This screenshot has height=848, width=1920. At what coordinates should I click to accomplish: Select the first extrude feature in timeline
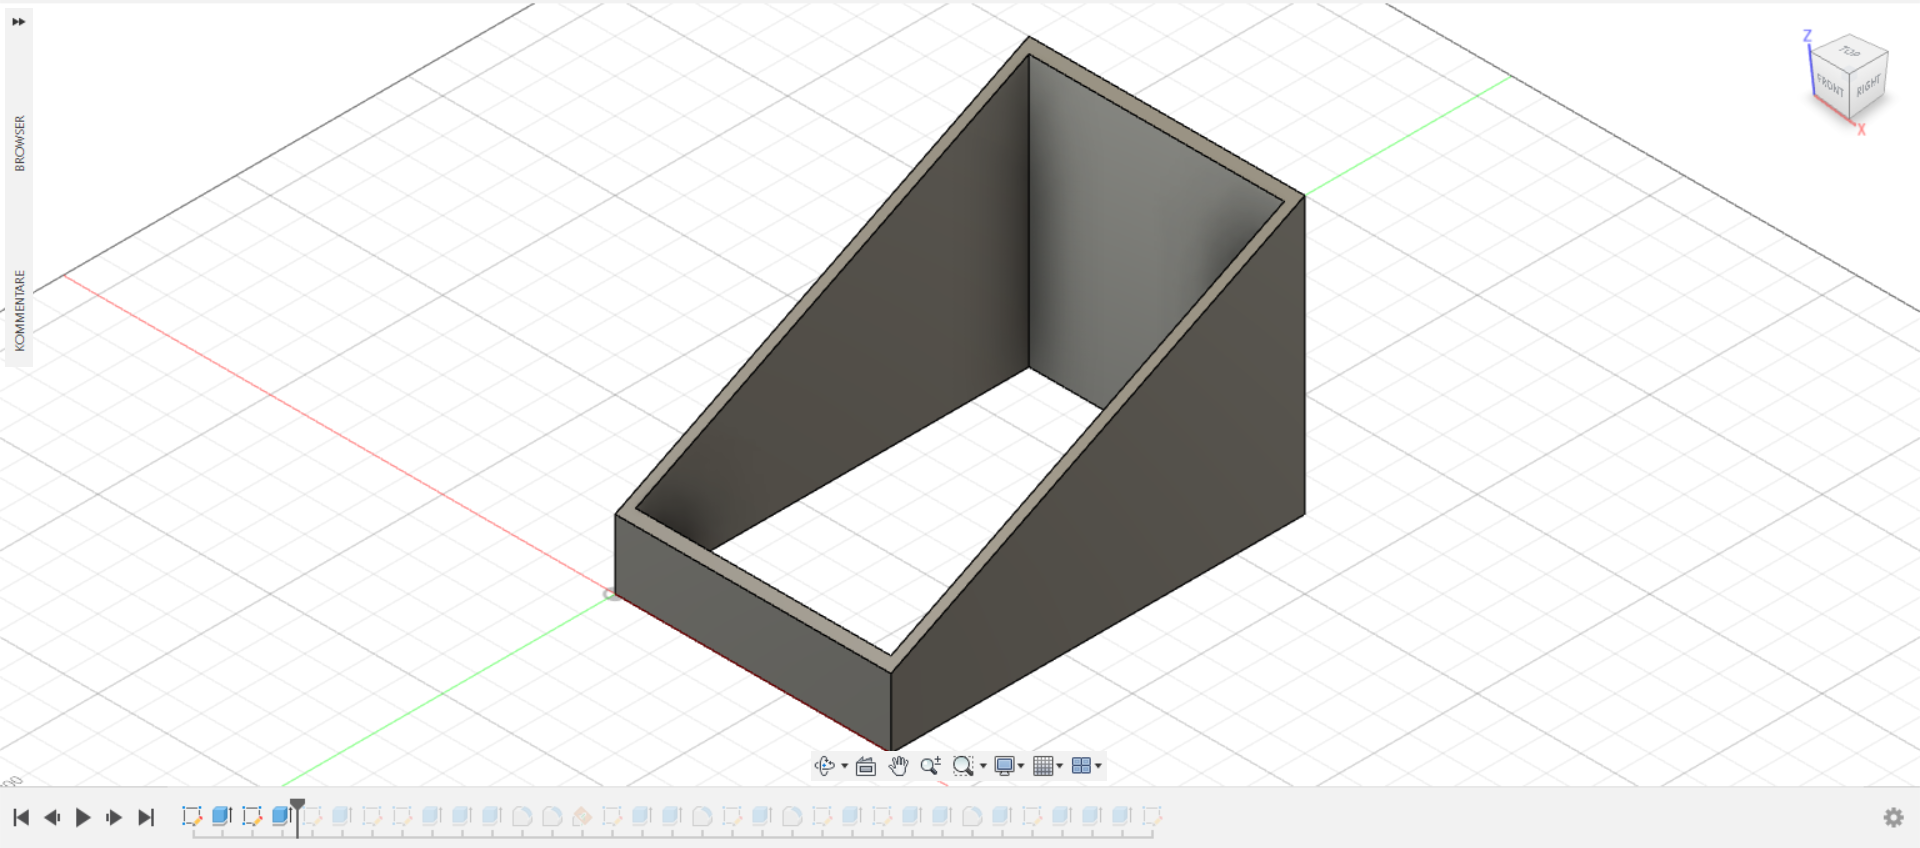tap(222, 816)
